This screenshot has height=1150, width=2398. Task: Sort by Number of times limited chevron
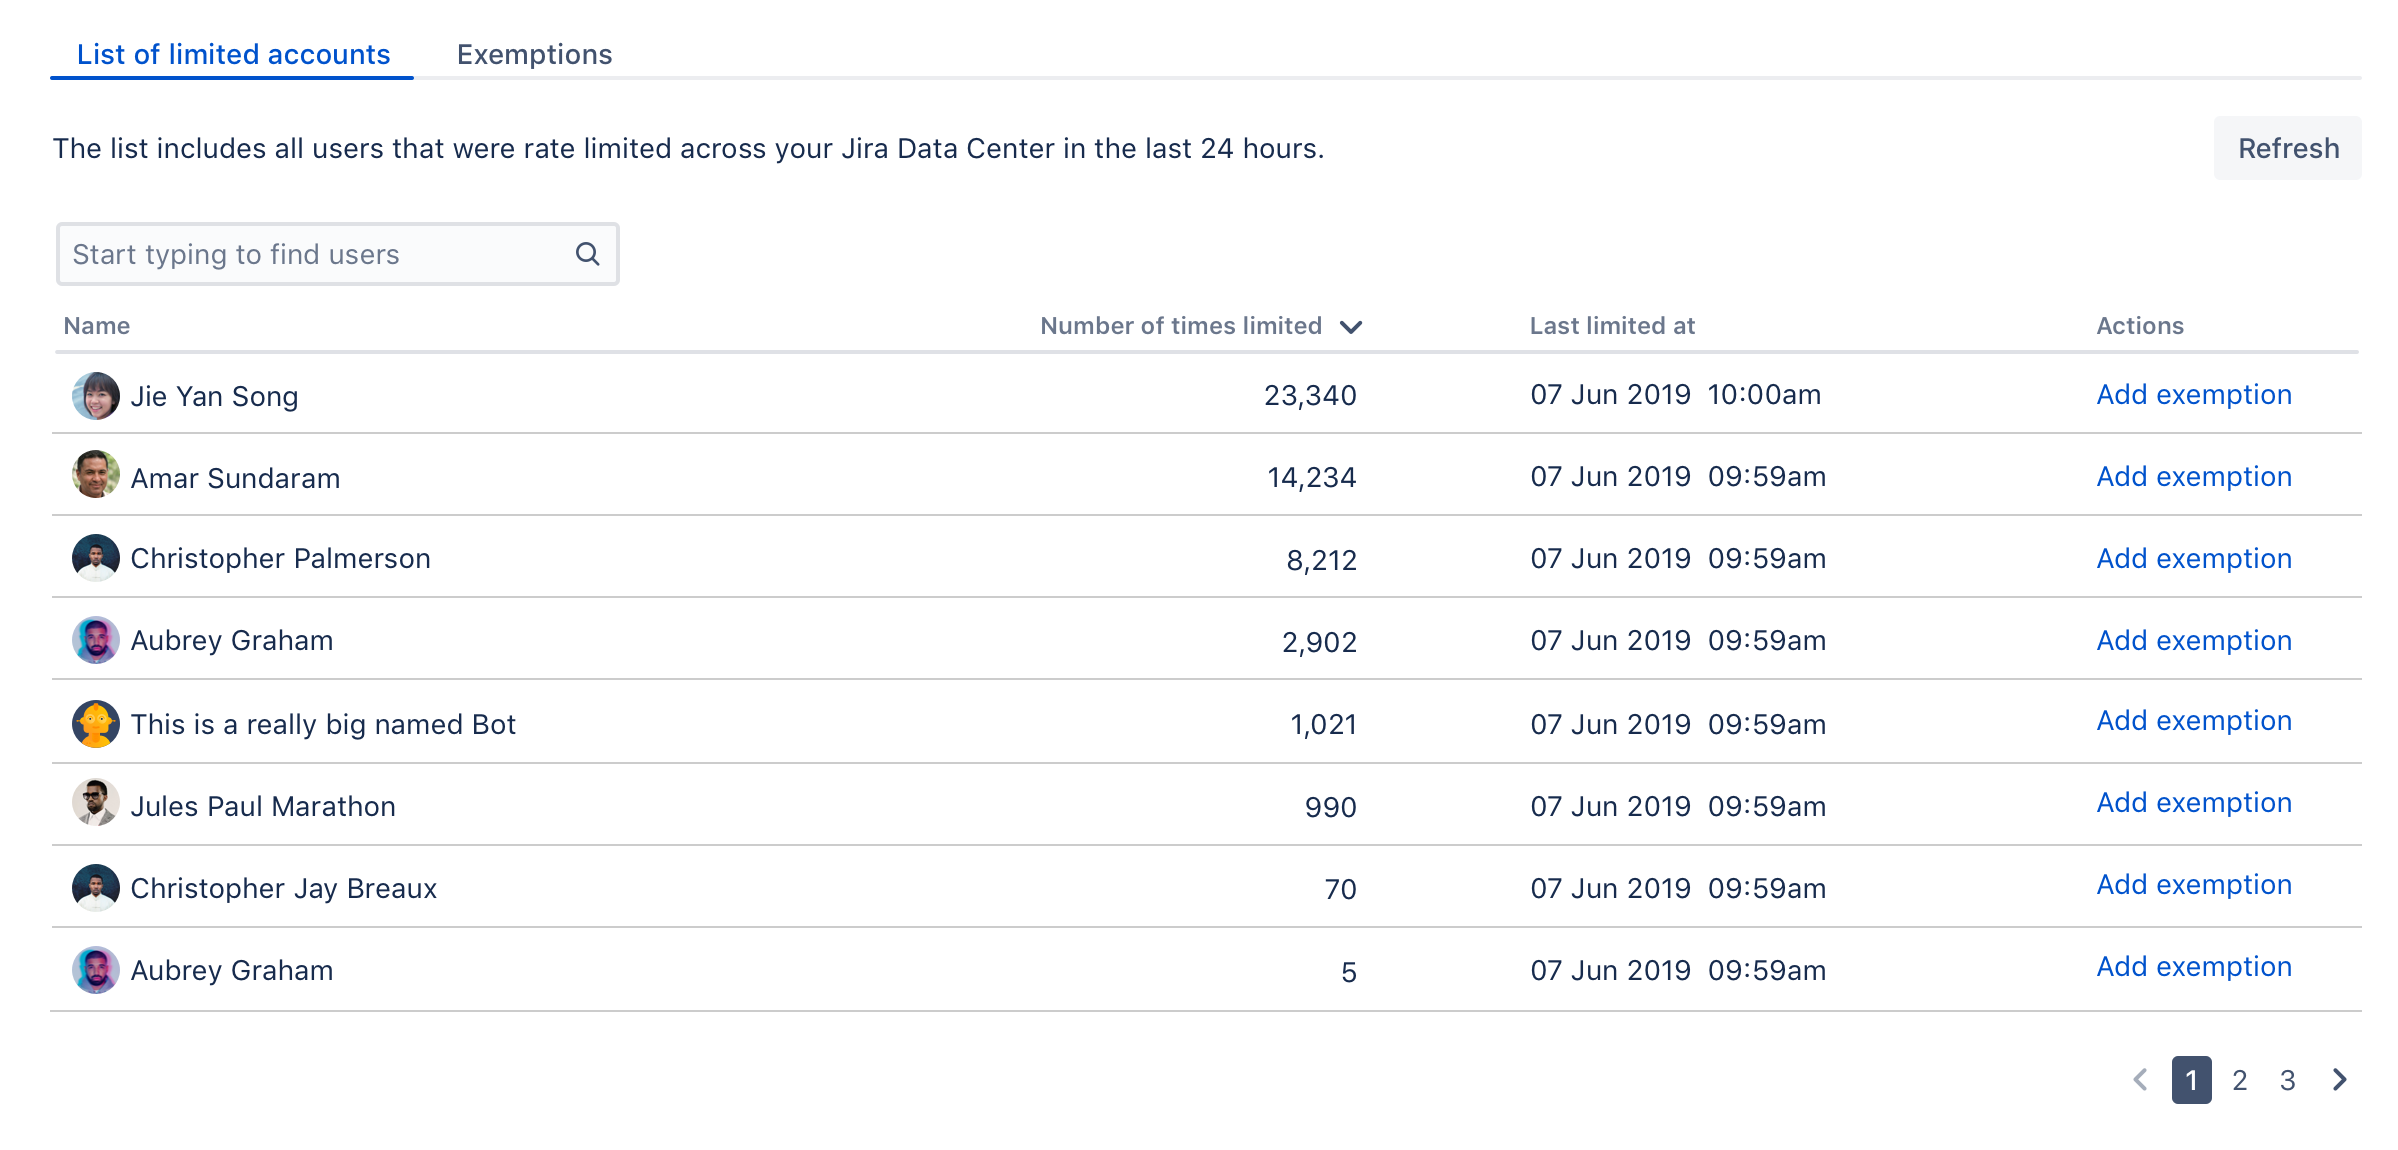pyautogui.click(x=1351, y=327)
